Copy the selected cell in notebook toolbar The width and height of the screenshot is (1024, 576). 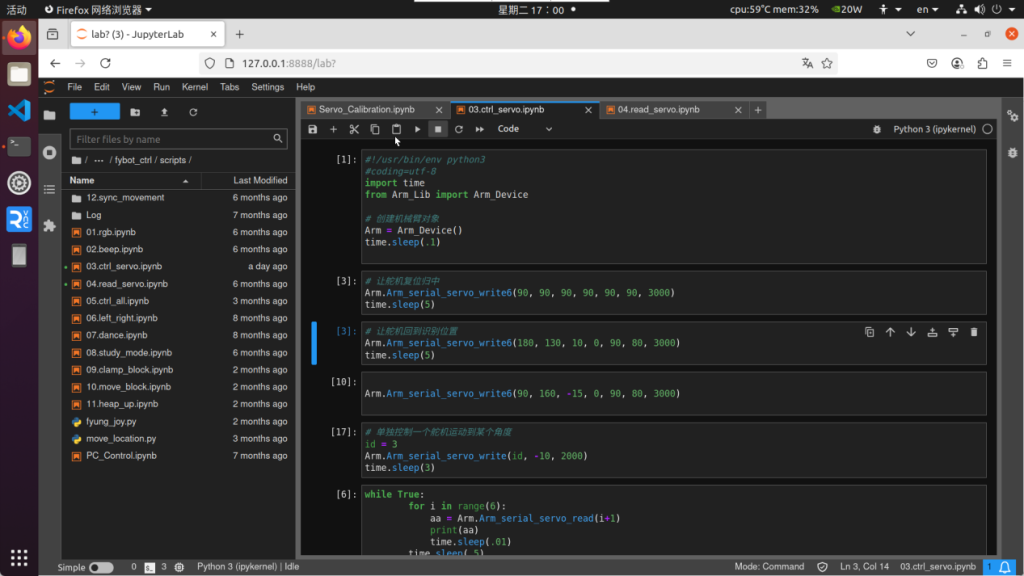(x=375, y=129)
